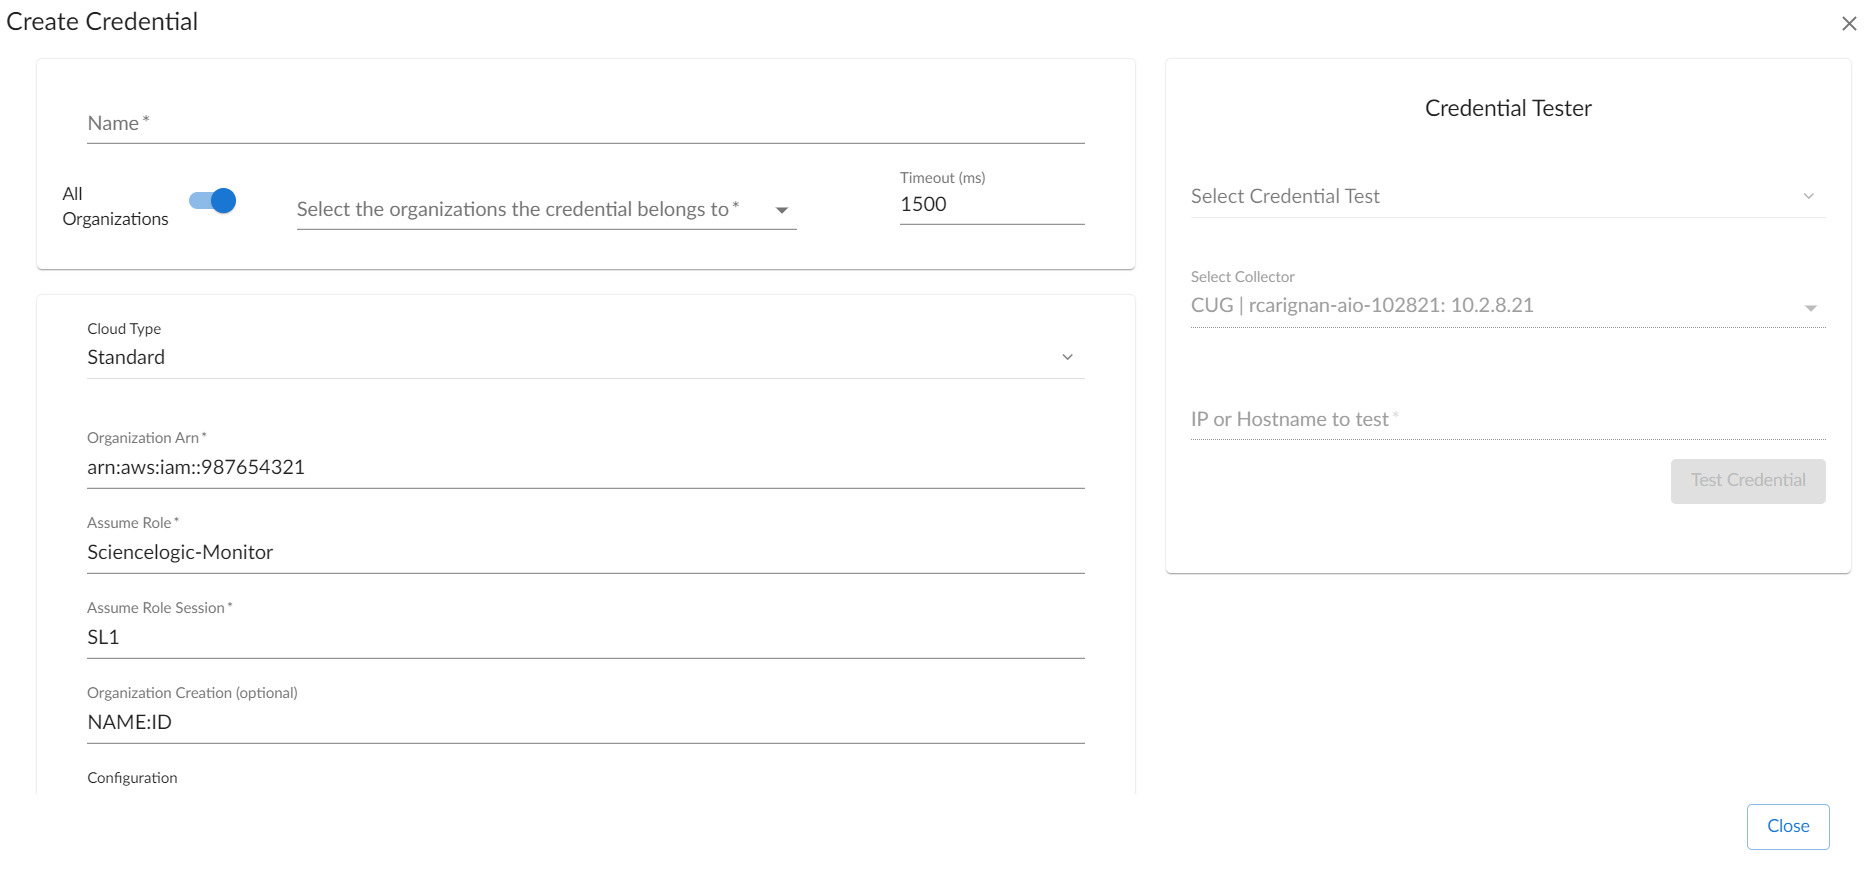Click the chevron arrow beside Standard

point(1067,357)
